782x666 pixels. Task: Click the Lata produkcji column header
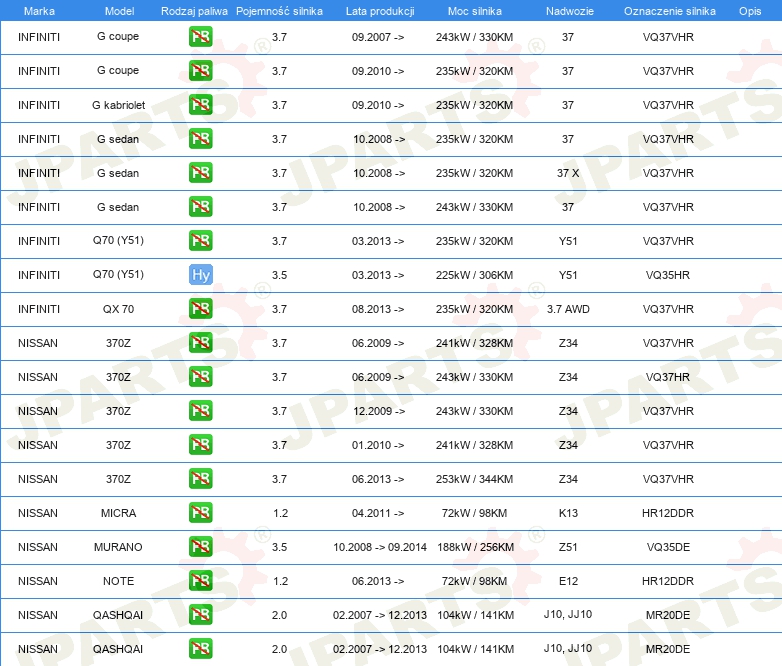380,11
